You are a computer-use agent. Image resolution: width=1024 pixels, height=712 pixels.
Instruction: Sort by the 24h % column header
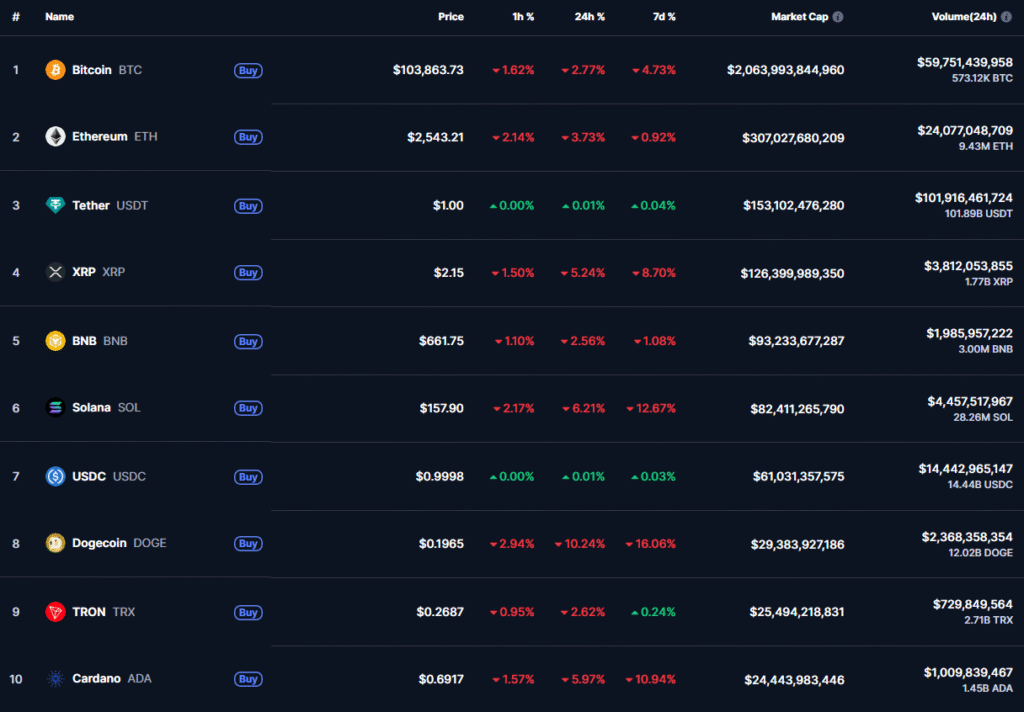589,17
